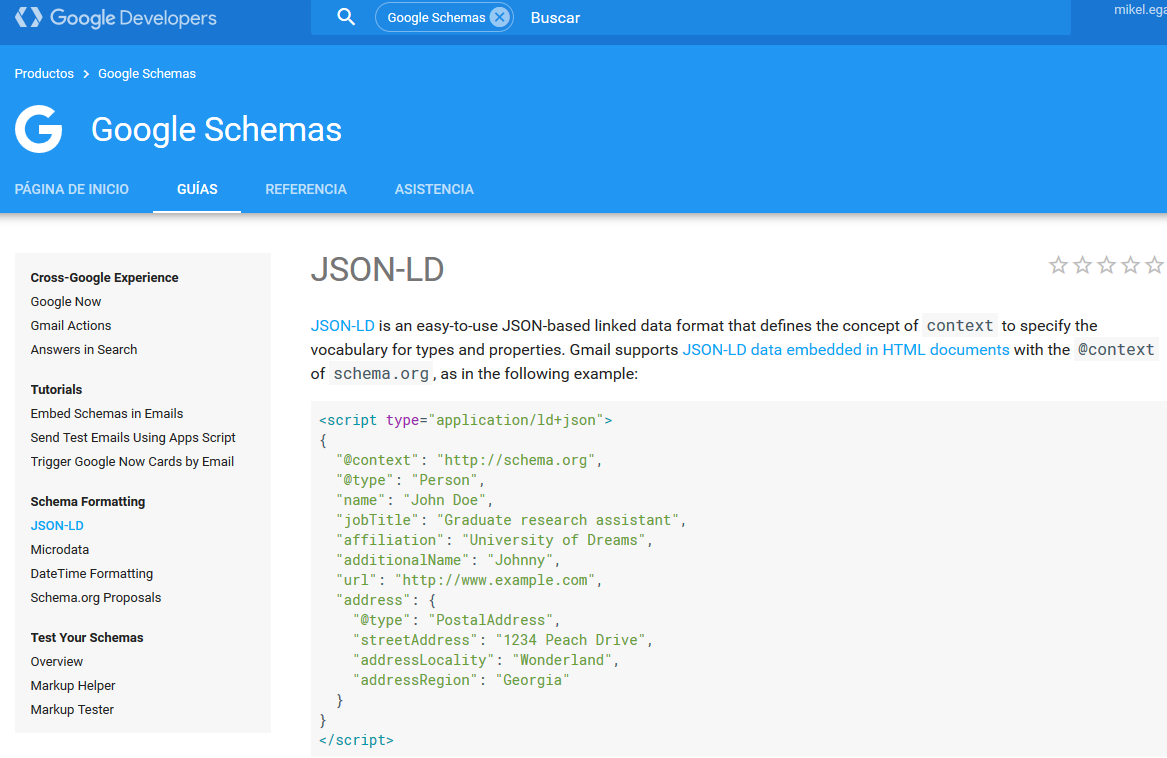Select JSON-LD in the sidebar

point(57,526)
